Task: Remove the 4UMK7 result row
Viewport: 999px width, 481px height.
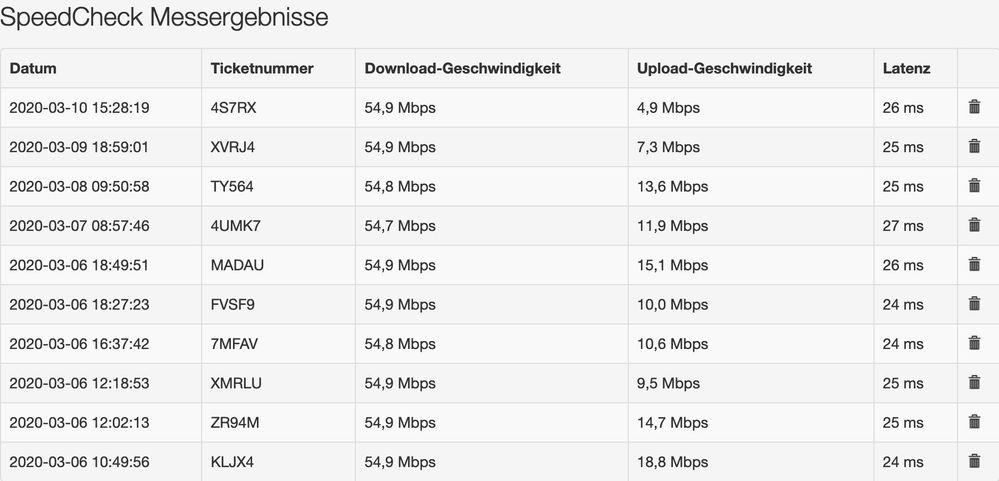Action: point(974,225)
